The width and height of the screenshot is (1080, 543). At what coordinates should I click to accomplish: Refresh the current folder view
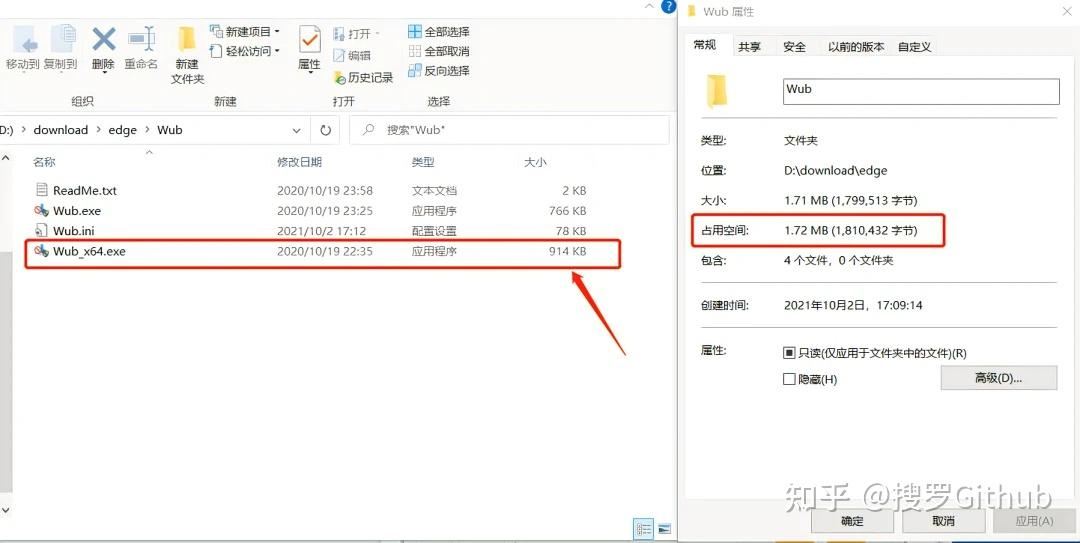click(325, 130)
